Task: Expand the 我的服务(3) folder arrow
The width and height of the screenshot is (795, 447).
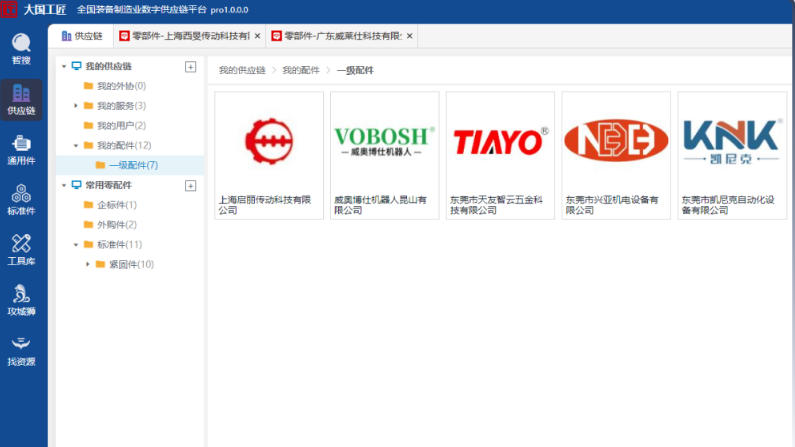Action: tap(76, 106)
